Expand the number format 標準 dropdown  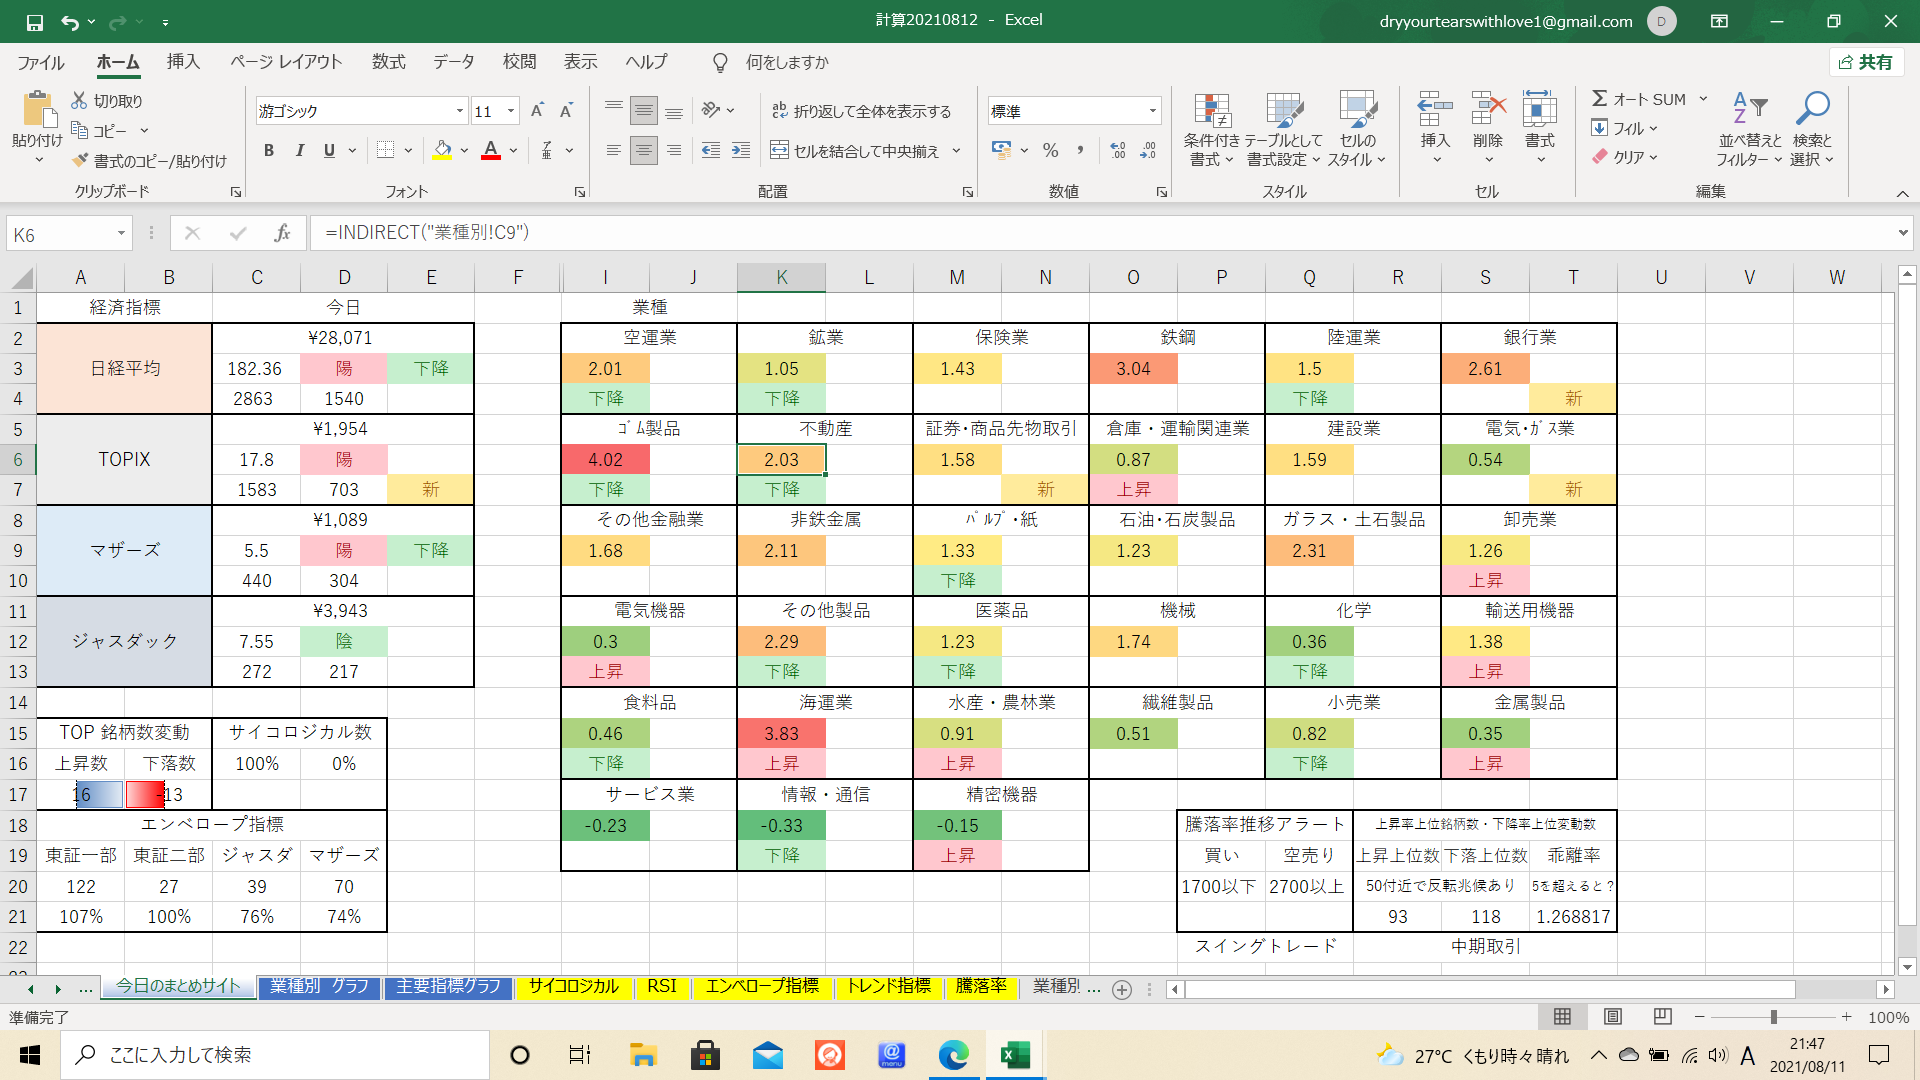(1152, 111)
